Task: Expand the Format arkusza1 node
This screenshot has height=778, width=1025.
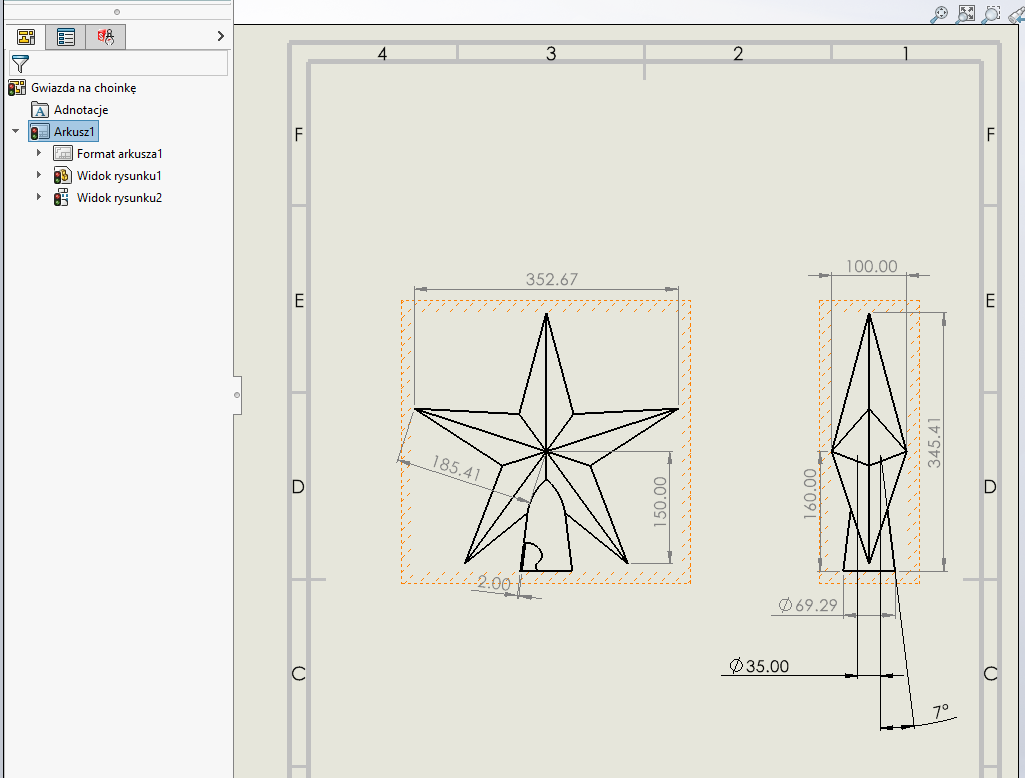Action: tap(39, 154)
